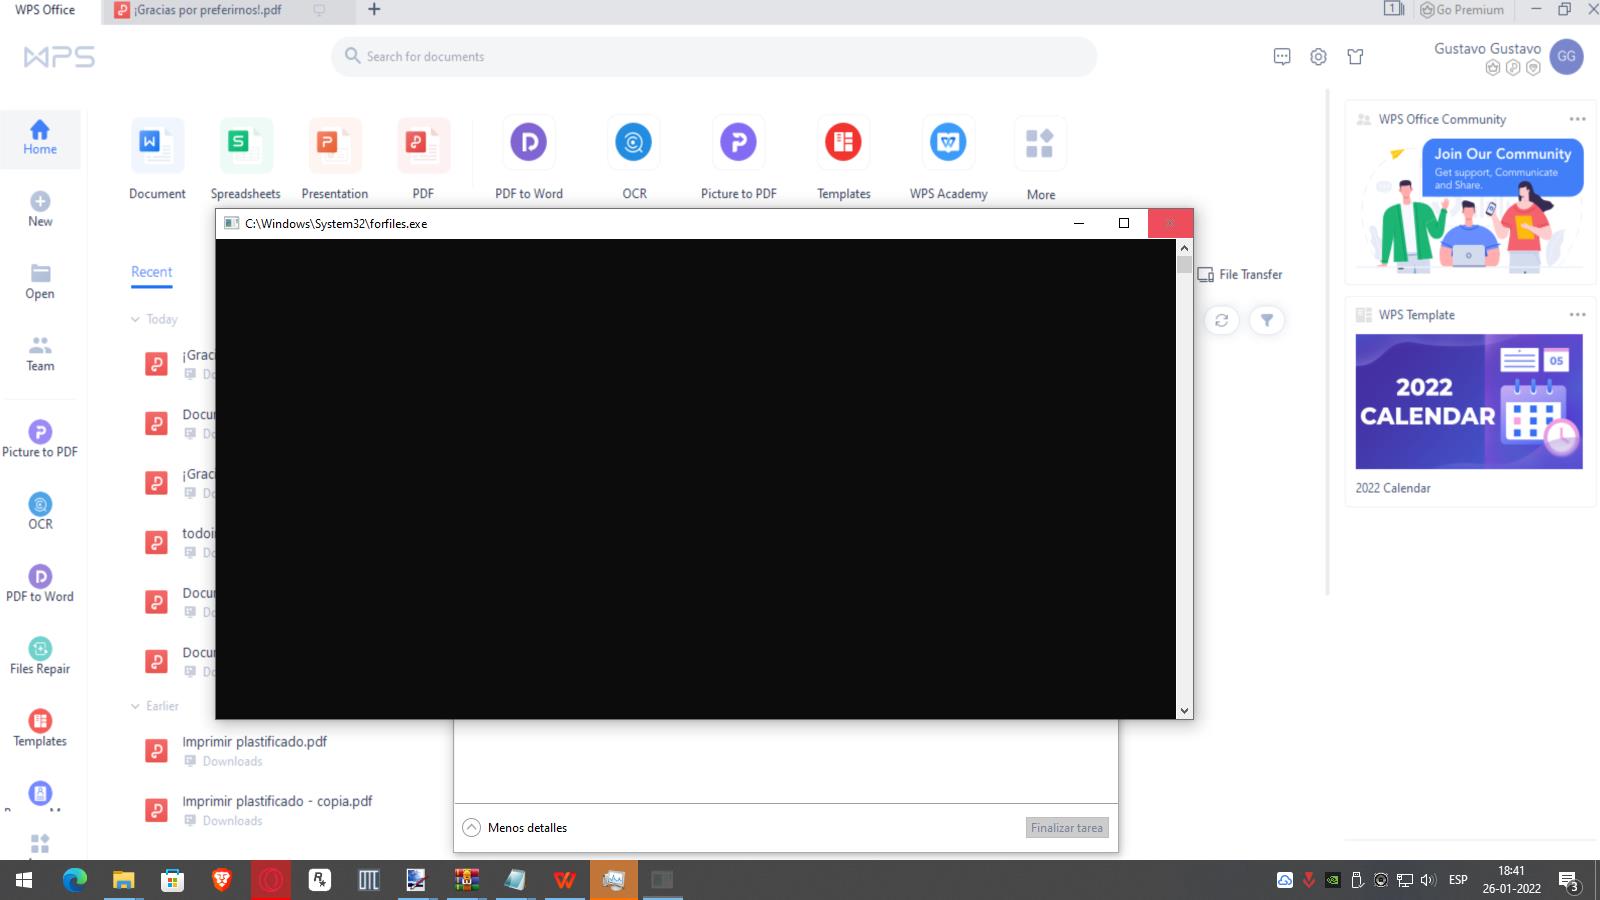Launch PDF to Word converter in top row
The image size is (1600, 900).
528,143
